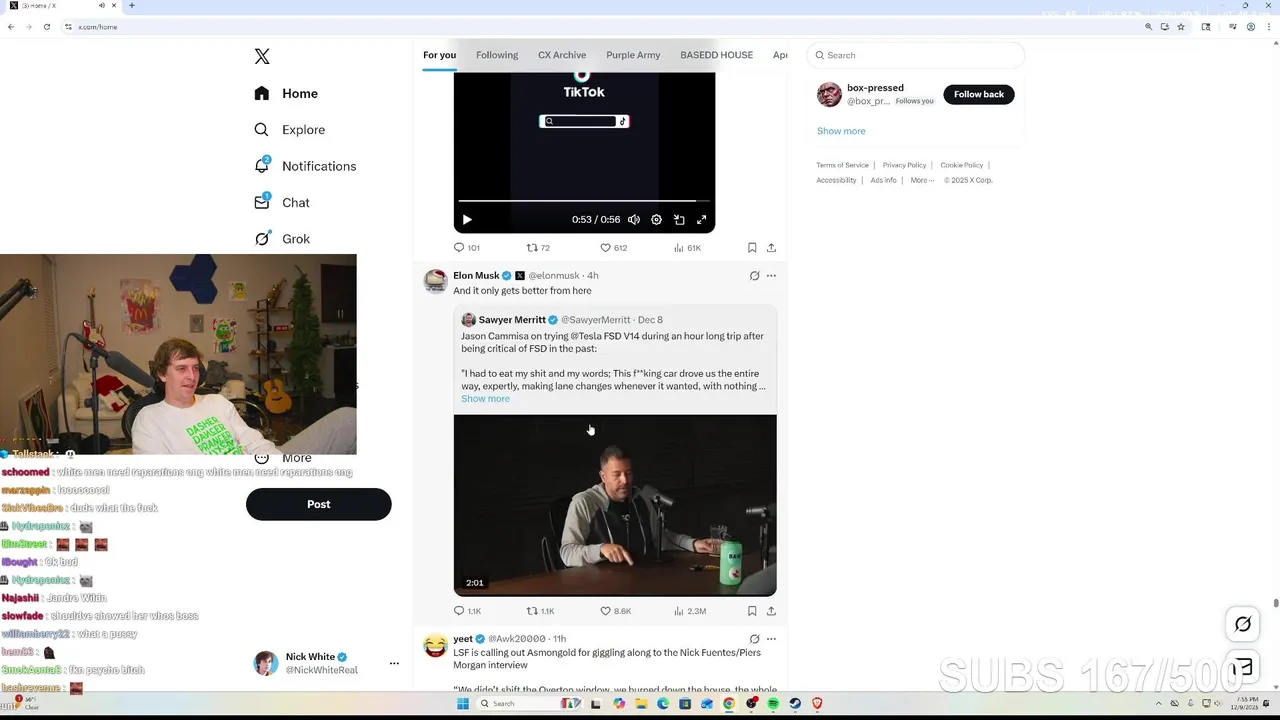
Task: Click the Post button
Action: pyautogui.click(x=318, y=504)
